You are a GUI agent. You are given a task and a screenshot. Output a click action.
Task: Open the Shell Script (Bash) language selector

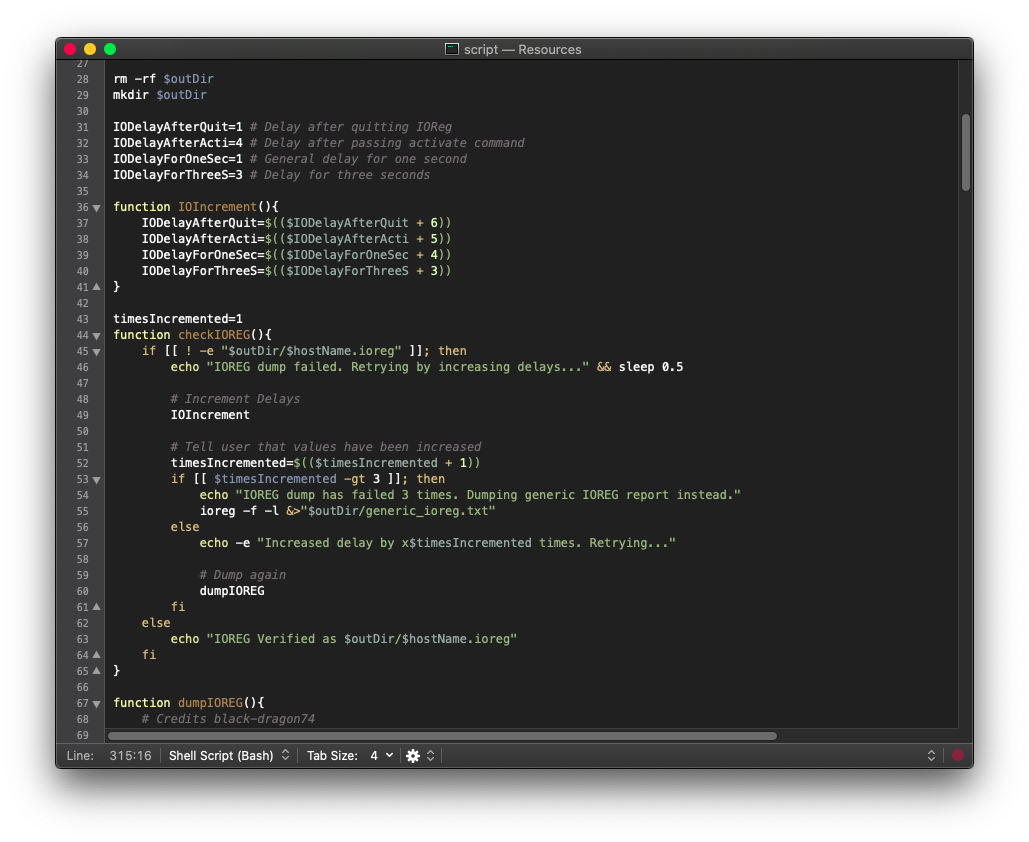coord(228,755)
